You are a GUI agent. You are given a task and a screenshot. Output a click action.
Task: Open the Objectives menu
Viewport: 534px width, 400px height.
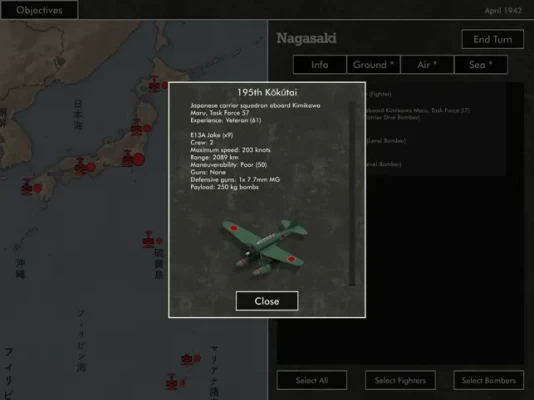coord(39,10)
